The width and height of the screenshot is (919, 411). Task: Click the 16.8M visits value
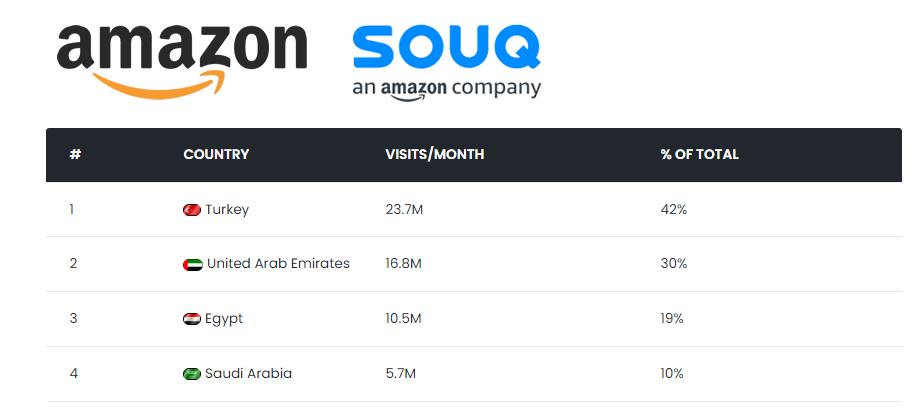tap(403, 264)
